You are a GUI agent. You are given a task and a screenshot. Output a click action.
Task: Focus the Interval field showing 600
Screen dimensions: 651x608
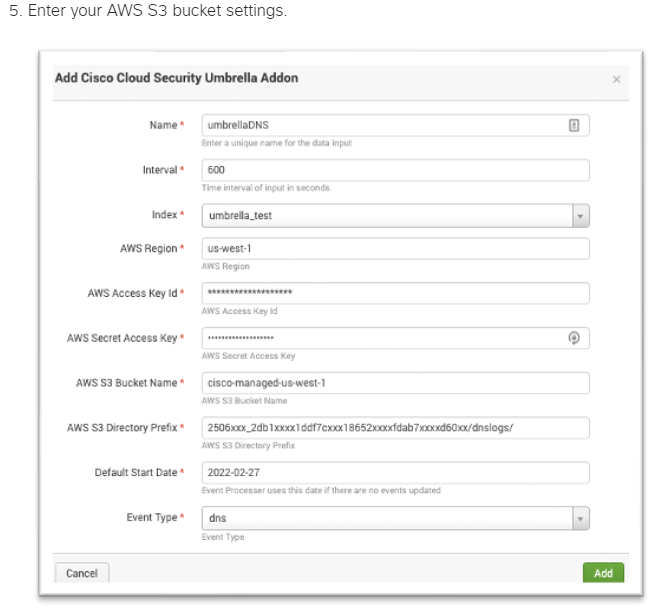395,170
